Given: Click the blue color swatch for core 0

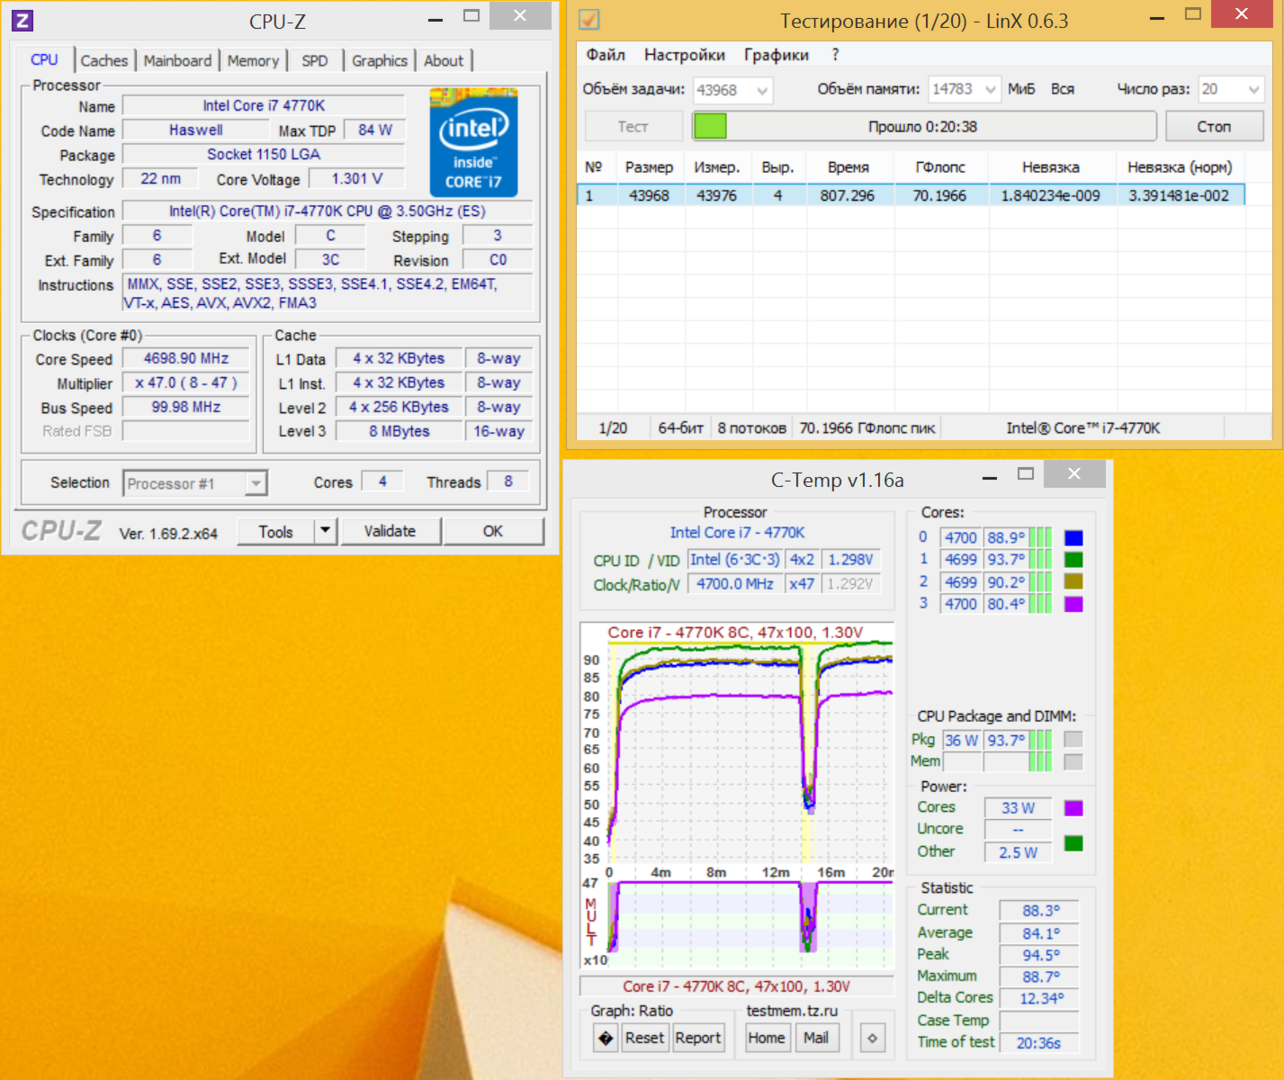Looking at the screenshot, I should 1073,538.
